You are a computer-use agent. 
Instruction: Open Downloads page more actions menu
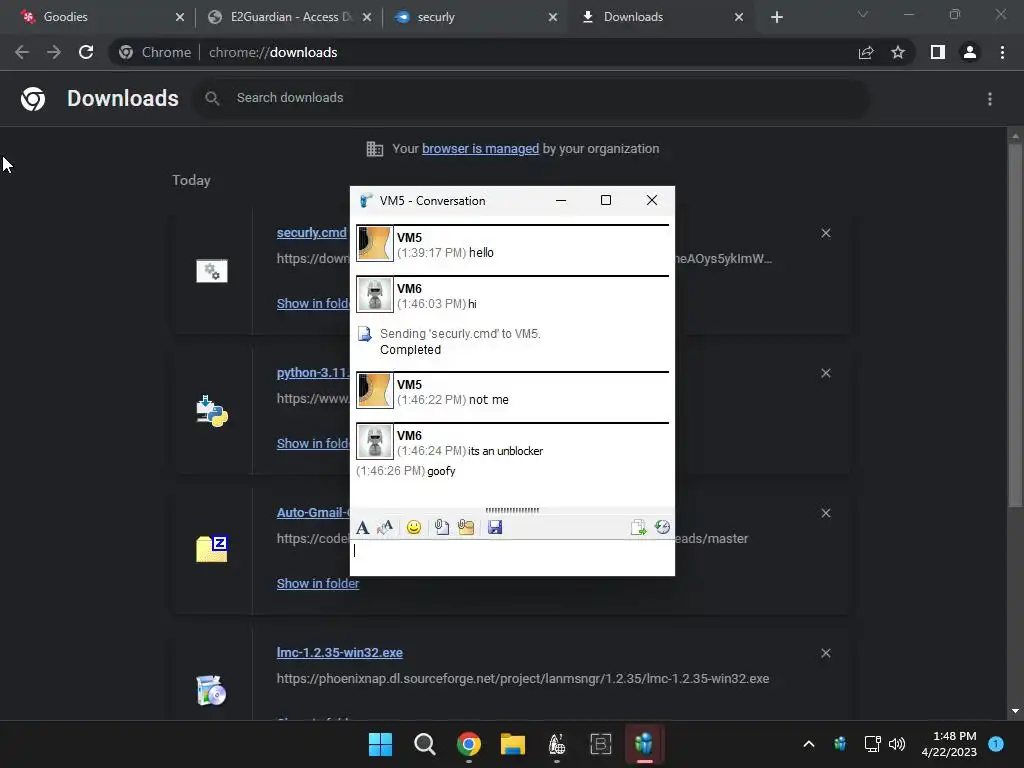[x=990, y=99]
